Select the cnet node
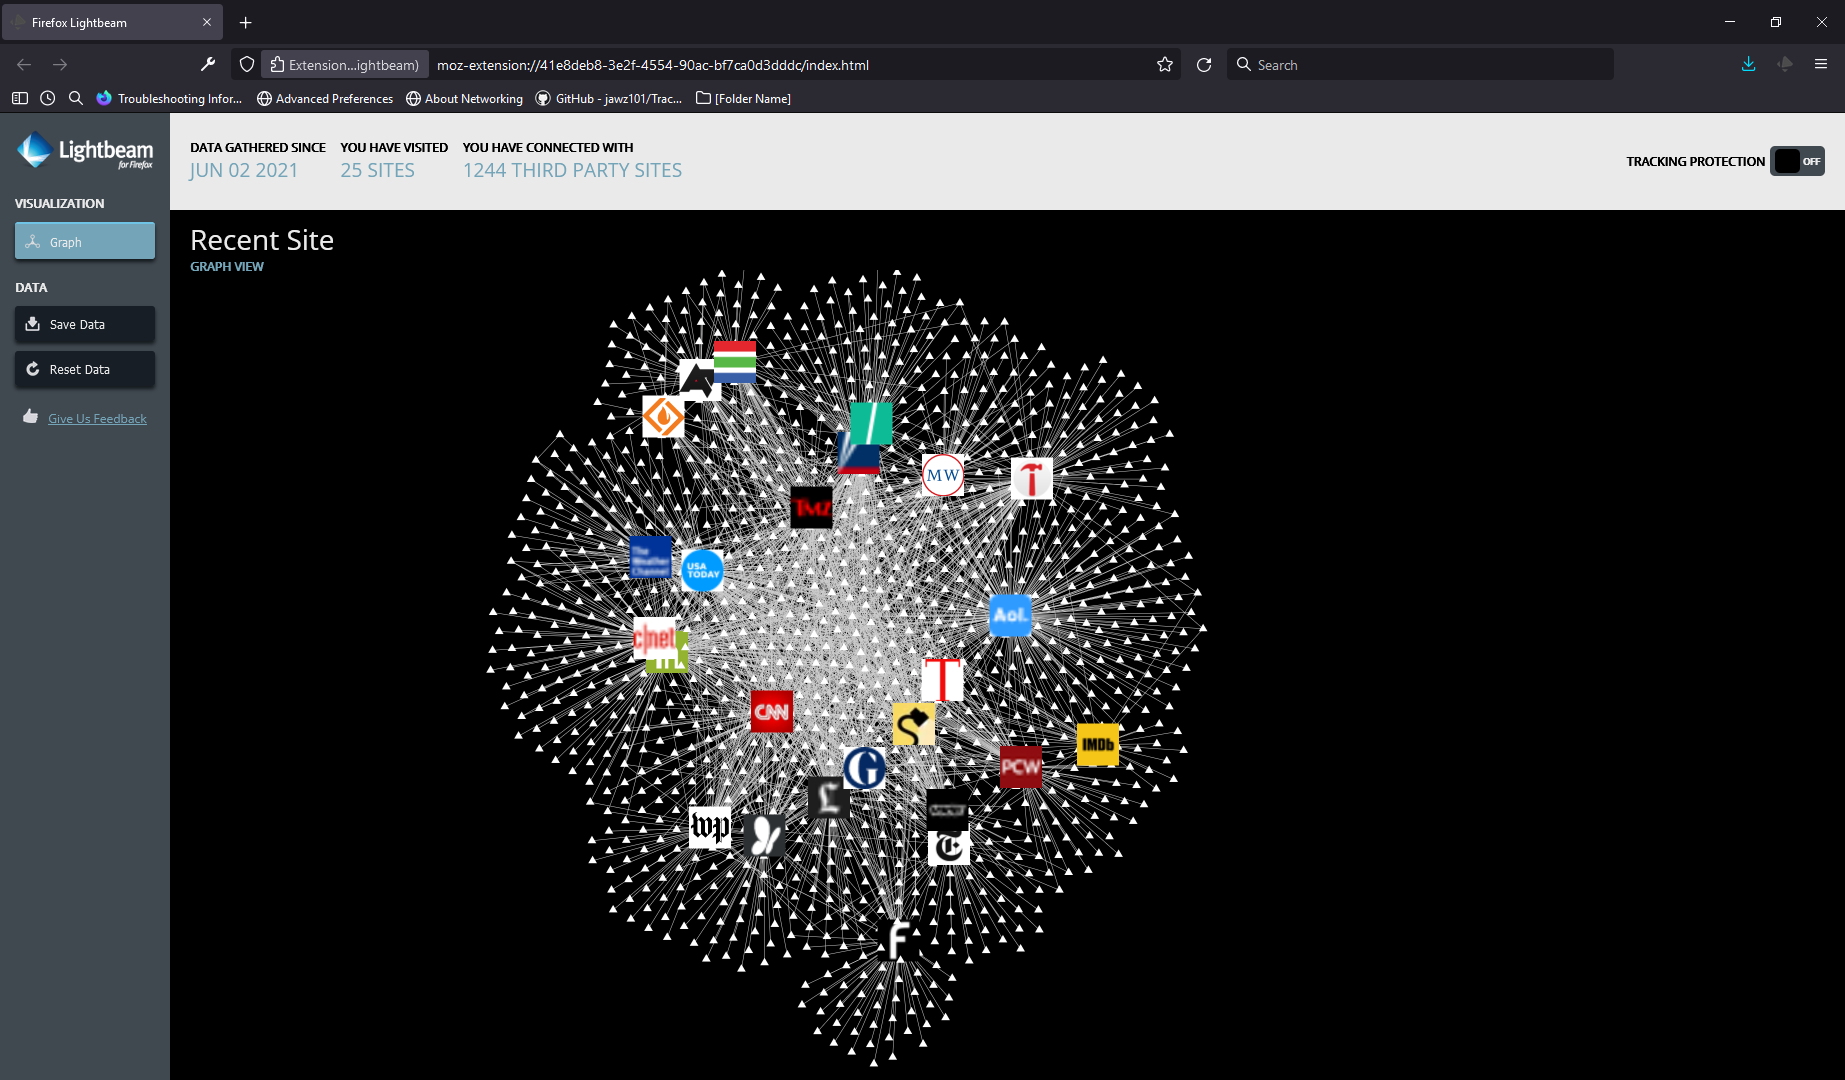The height and width of the screenshot is (1080, 1845). [x=654, y=638]
